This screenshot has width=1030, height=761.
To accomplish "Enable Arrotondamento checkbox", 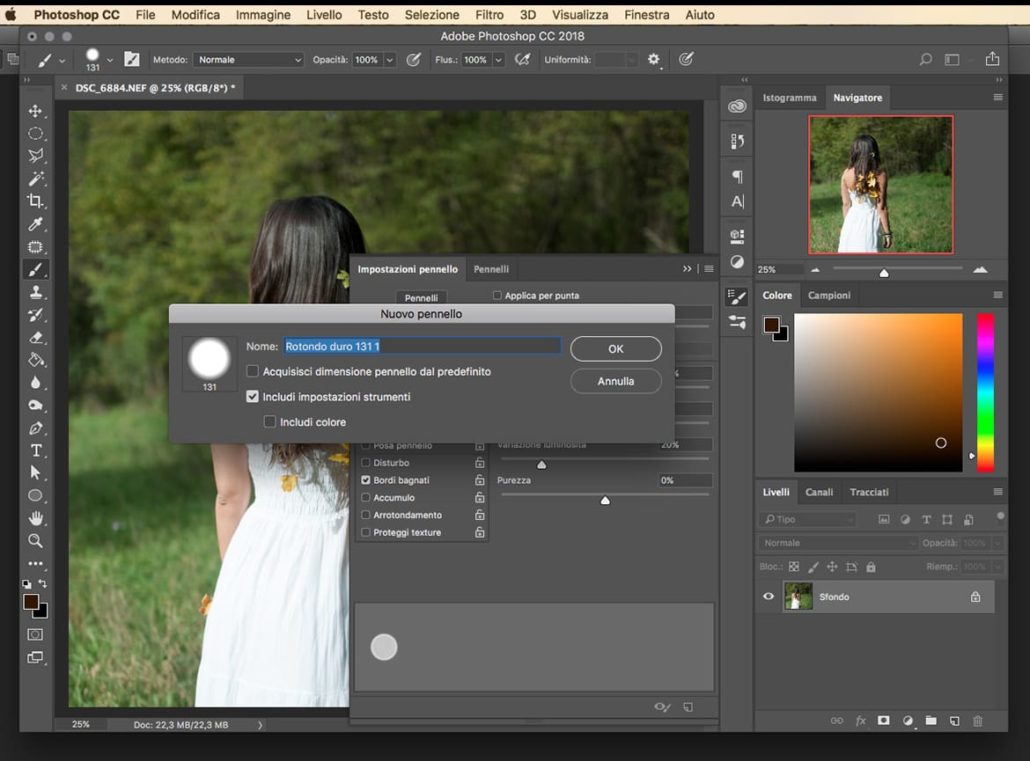I will pos(366,515).
